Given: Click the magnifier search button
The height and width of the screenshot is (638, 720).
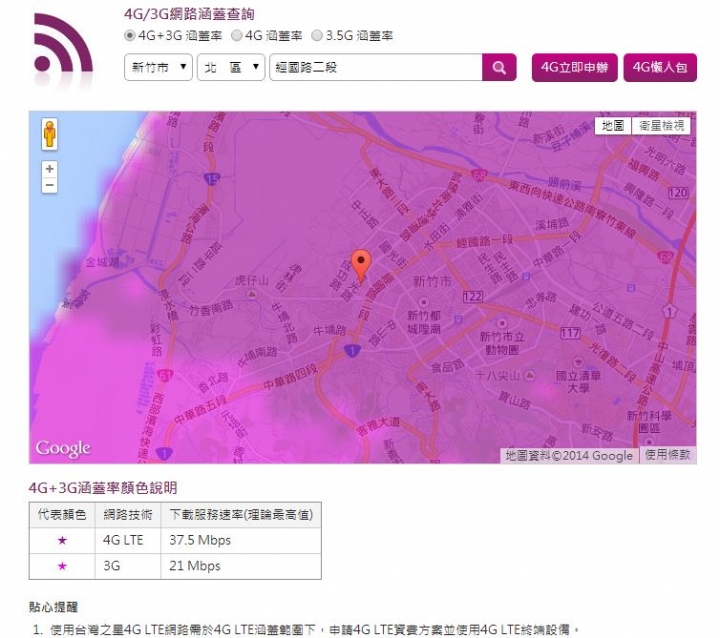Looking at the screenshot, I should (499, 68).
